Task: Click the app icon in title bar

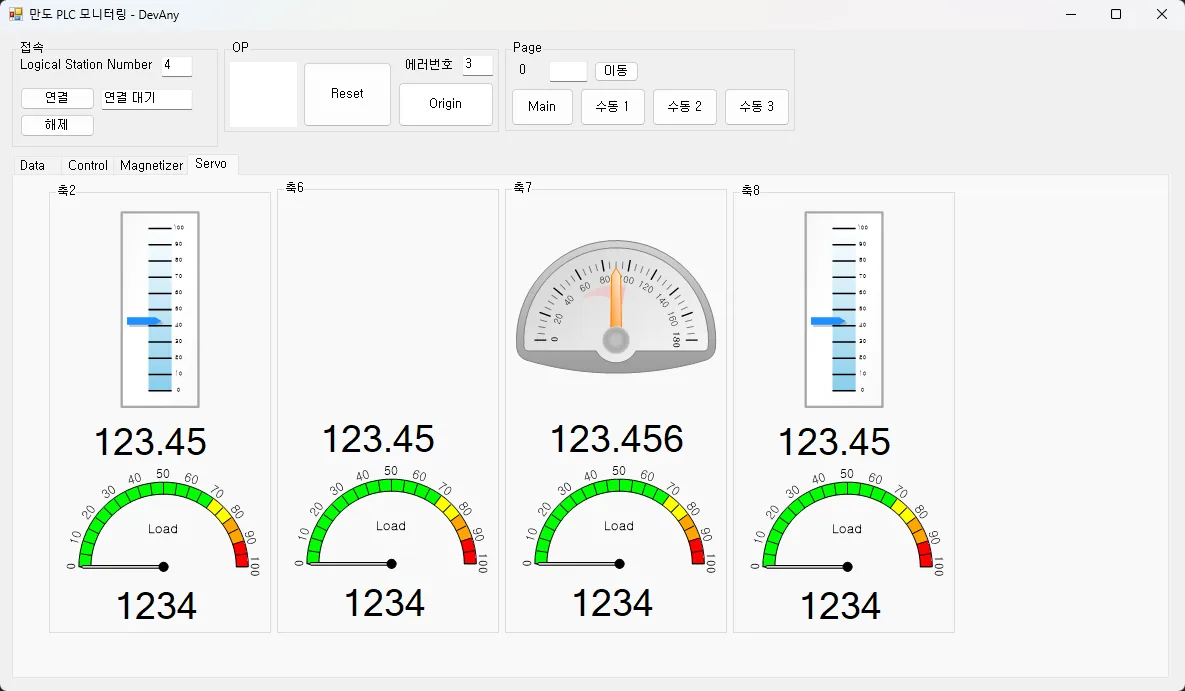Action: tap(16, 14)
